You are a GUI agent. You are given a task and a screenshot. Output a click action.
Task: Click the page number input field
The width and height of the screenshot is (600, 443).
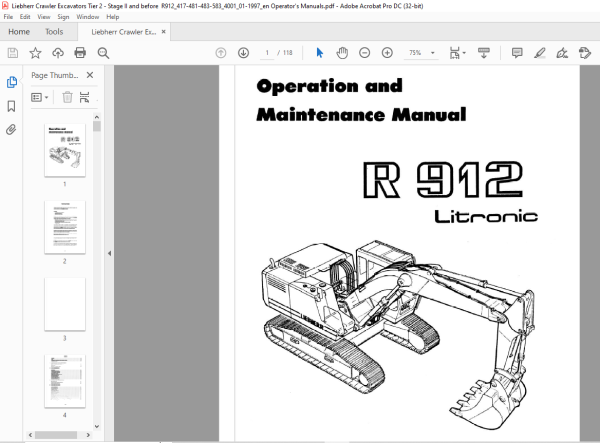click(x=267, y=53)
